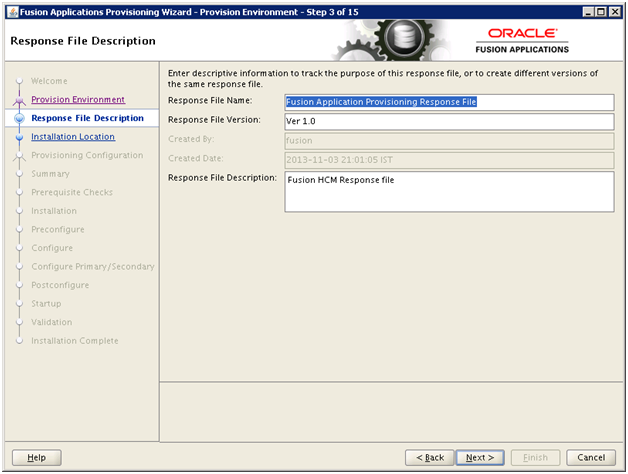Viewport: 628px width, 474px height.
Task: Maximize the wizard window
Action: pos(601,12)
